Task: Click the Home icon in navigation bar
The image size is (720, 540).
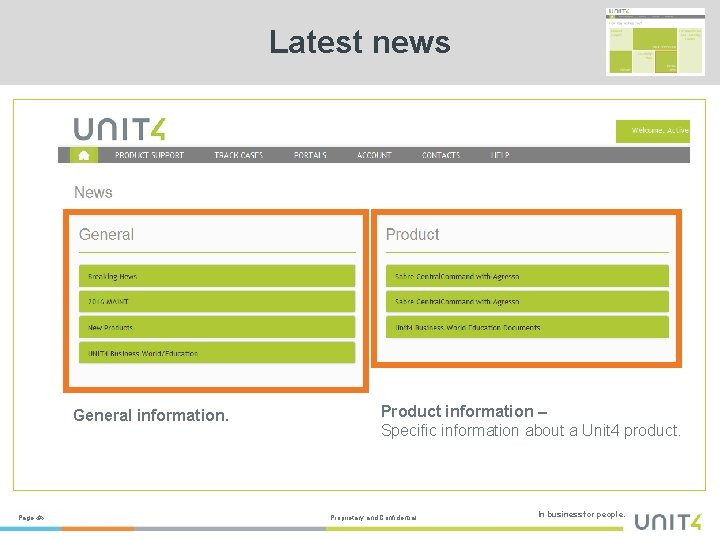Action: click(x=84, y=155)
